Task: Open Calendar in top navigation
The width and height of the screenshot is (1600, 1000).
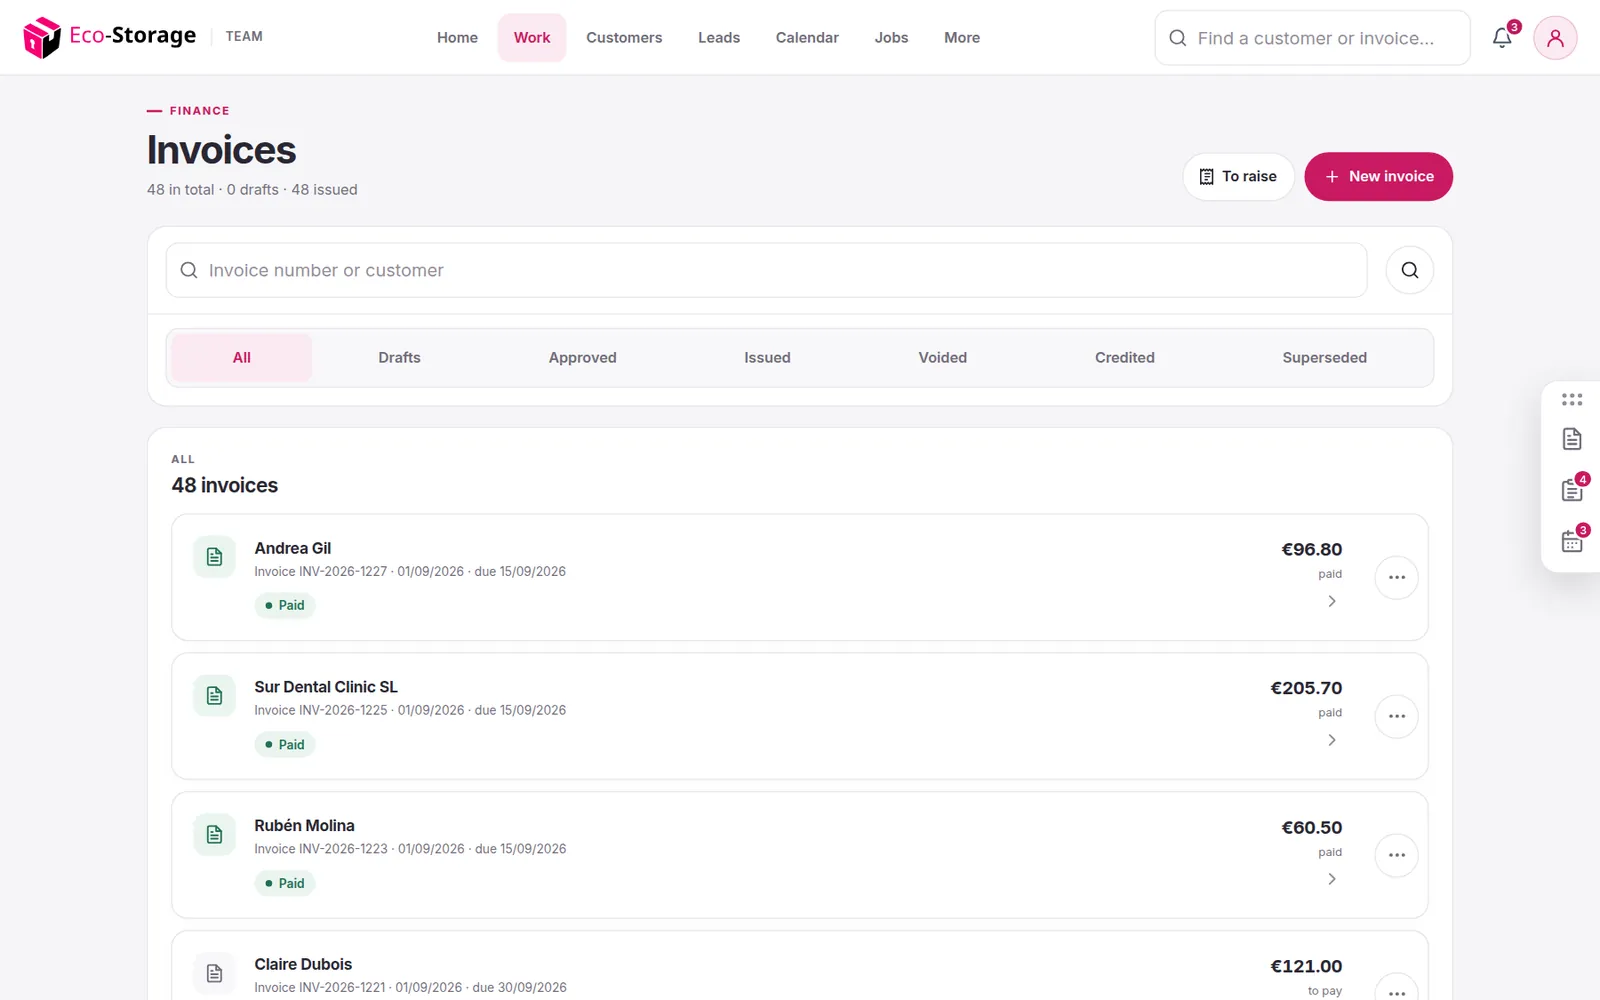Action: point(807,38)
